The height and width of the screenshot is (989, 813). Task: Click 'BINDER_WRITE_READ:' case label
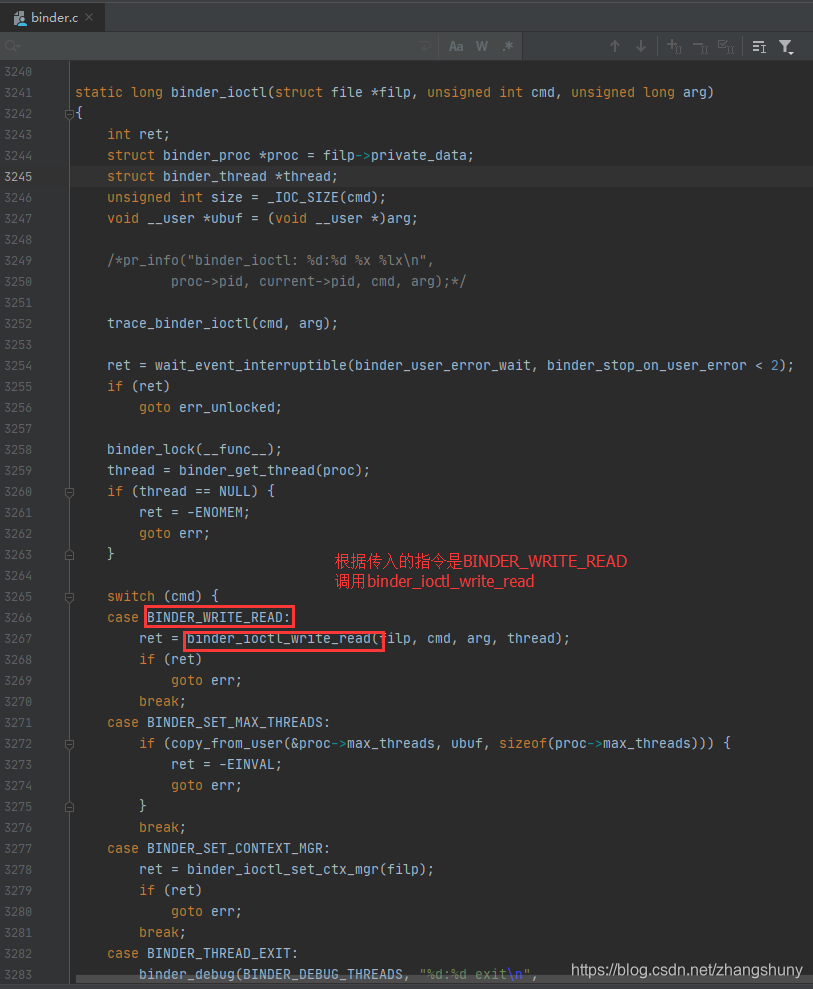pyautogui.click(x=219, y=617)
